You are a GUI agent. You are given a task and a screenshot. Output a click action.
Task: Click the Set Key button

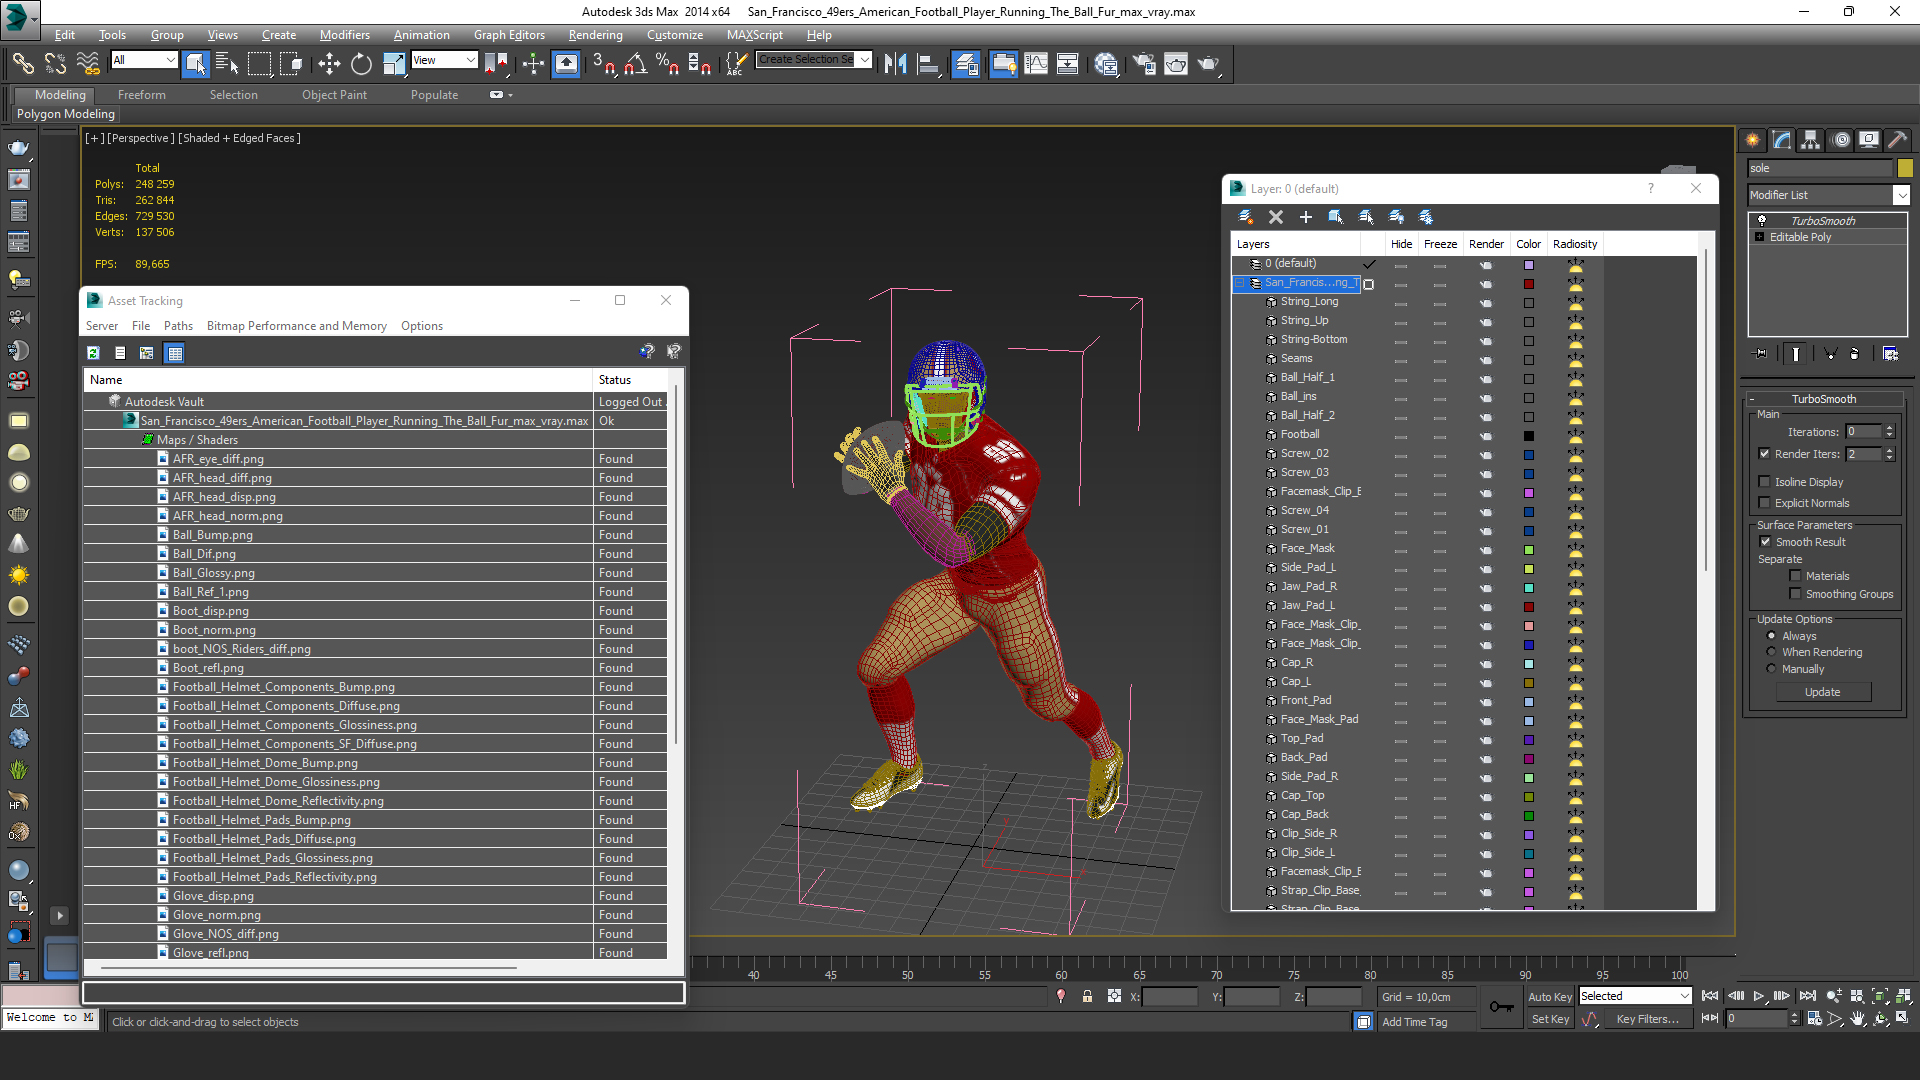pos(1549,1019)
